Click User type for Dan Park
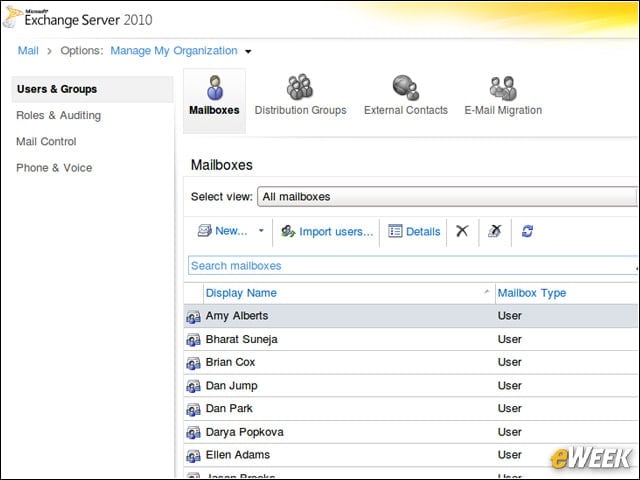Screen dimensions: 640x480 (509, 409)
